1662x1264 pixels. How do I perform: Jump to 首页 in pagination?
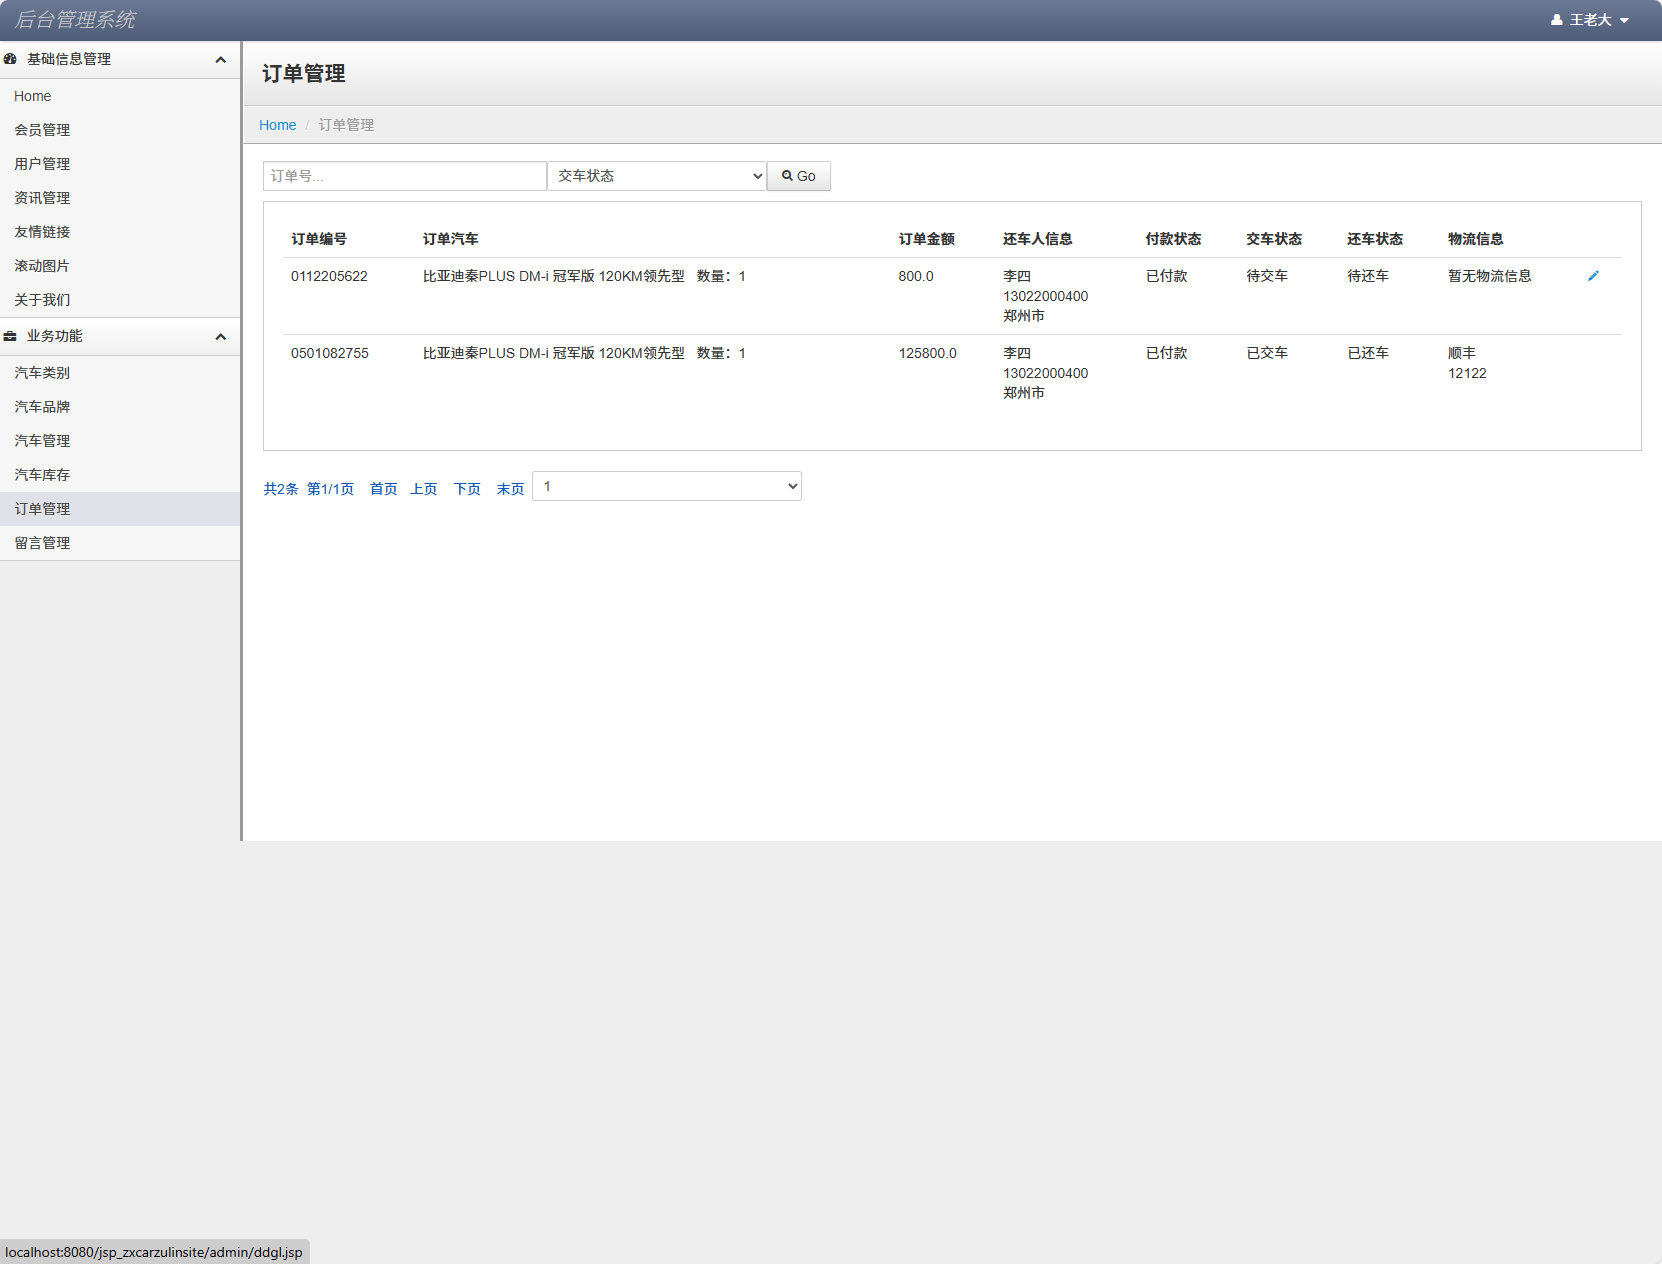tap(383, 489)
